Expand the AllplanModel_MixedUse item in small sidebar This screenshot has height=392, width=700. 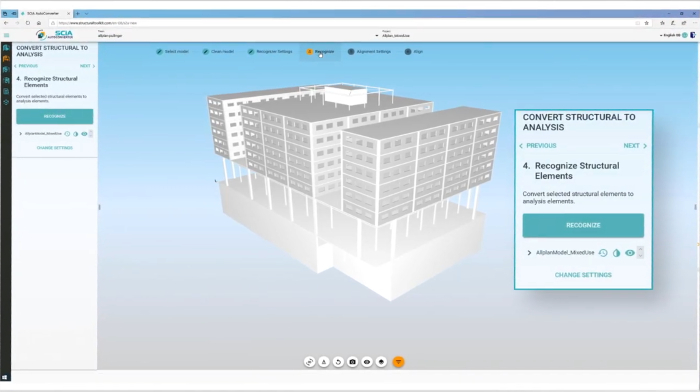(x=21, y=133)
